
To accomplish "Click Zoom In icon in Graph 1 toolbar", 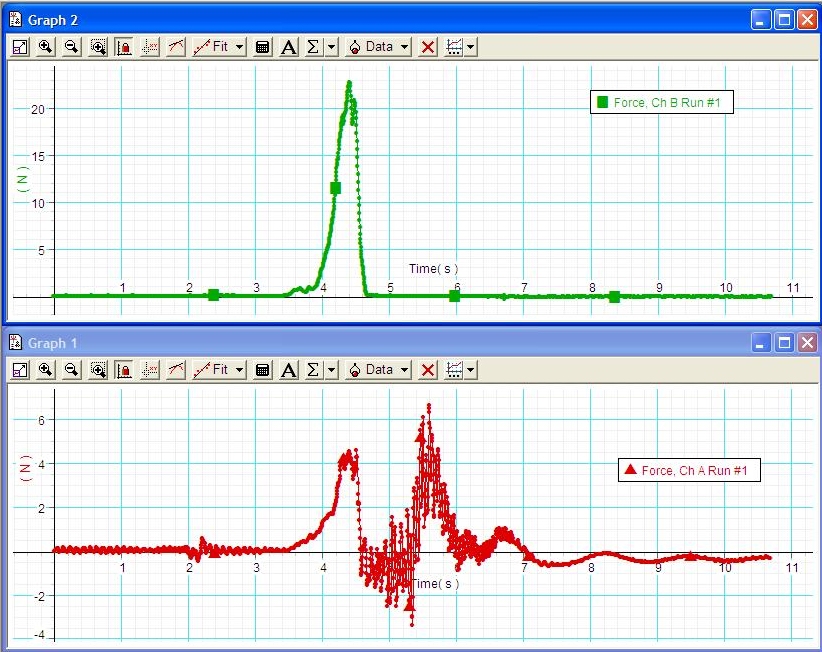I will tap(46, 370).
